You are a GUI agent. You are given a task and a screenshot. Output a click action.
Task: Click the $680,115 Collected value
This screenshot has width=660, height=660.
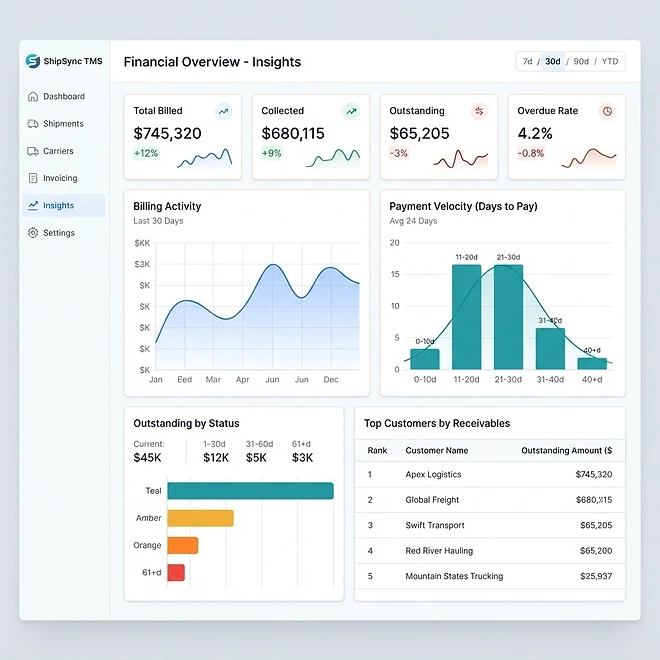click(293, 133)
